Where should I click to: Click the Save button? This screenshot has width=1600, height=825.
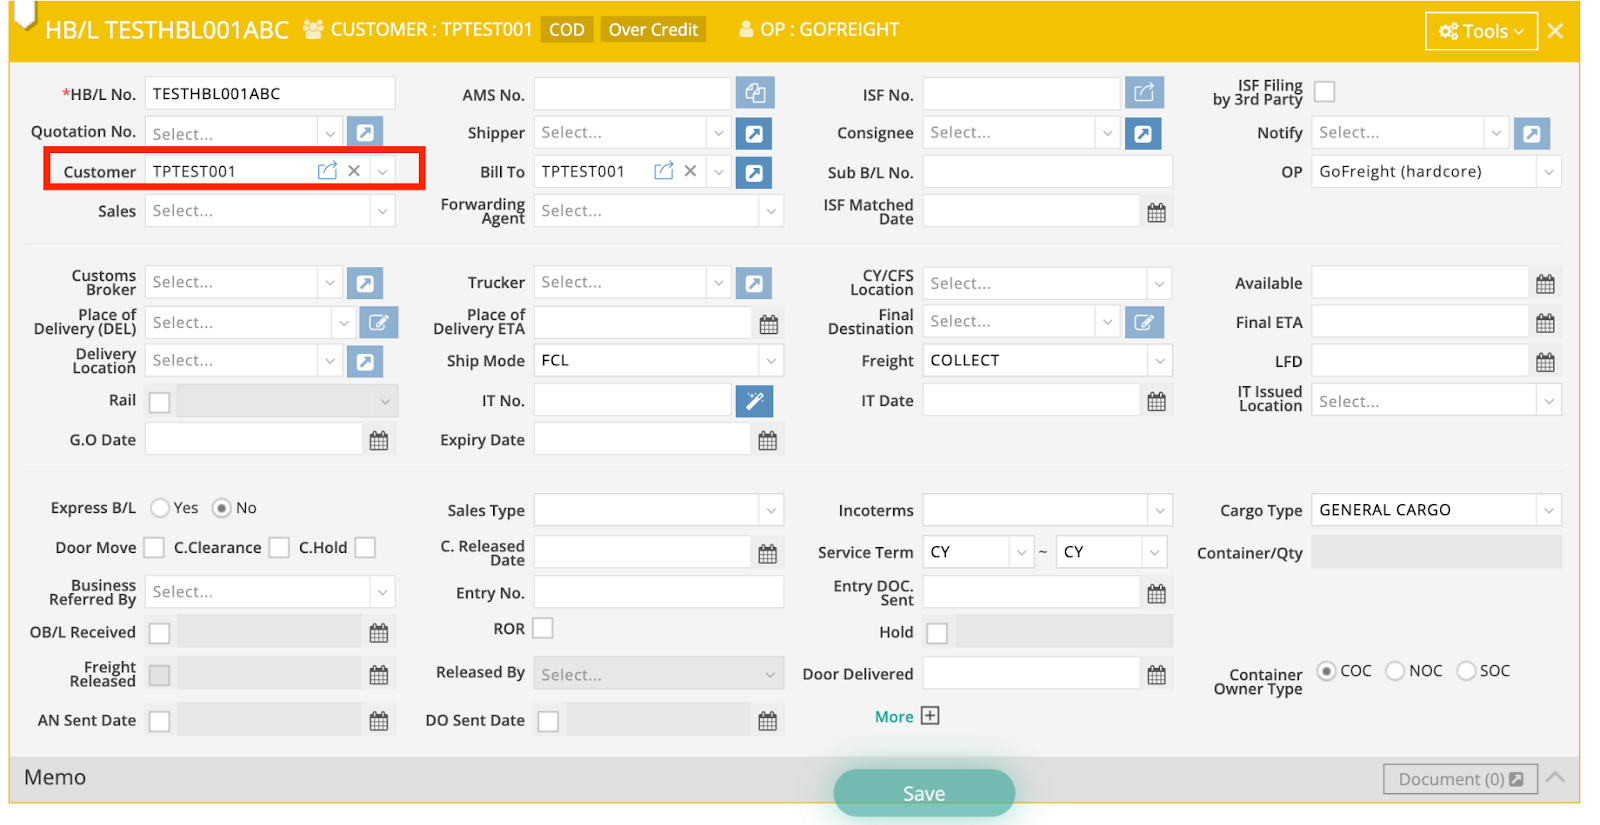(924, 793)
